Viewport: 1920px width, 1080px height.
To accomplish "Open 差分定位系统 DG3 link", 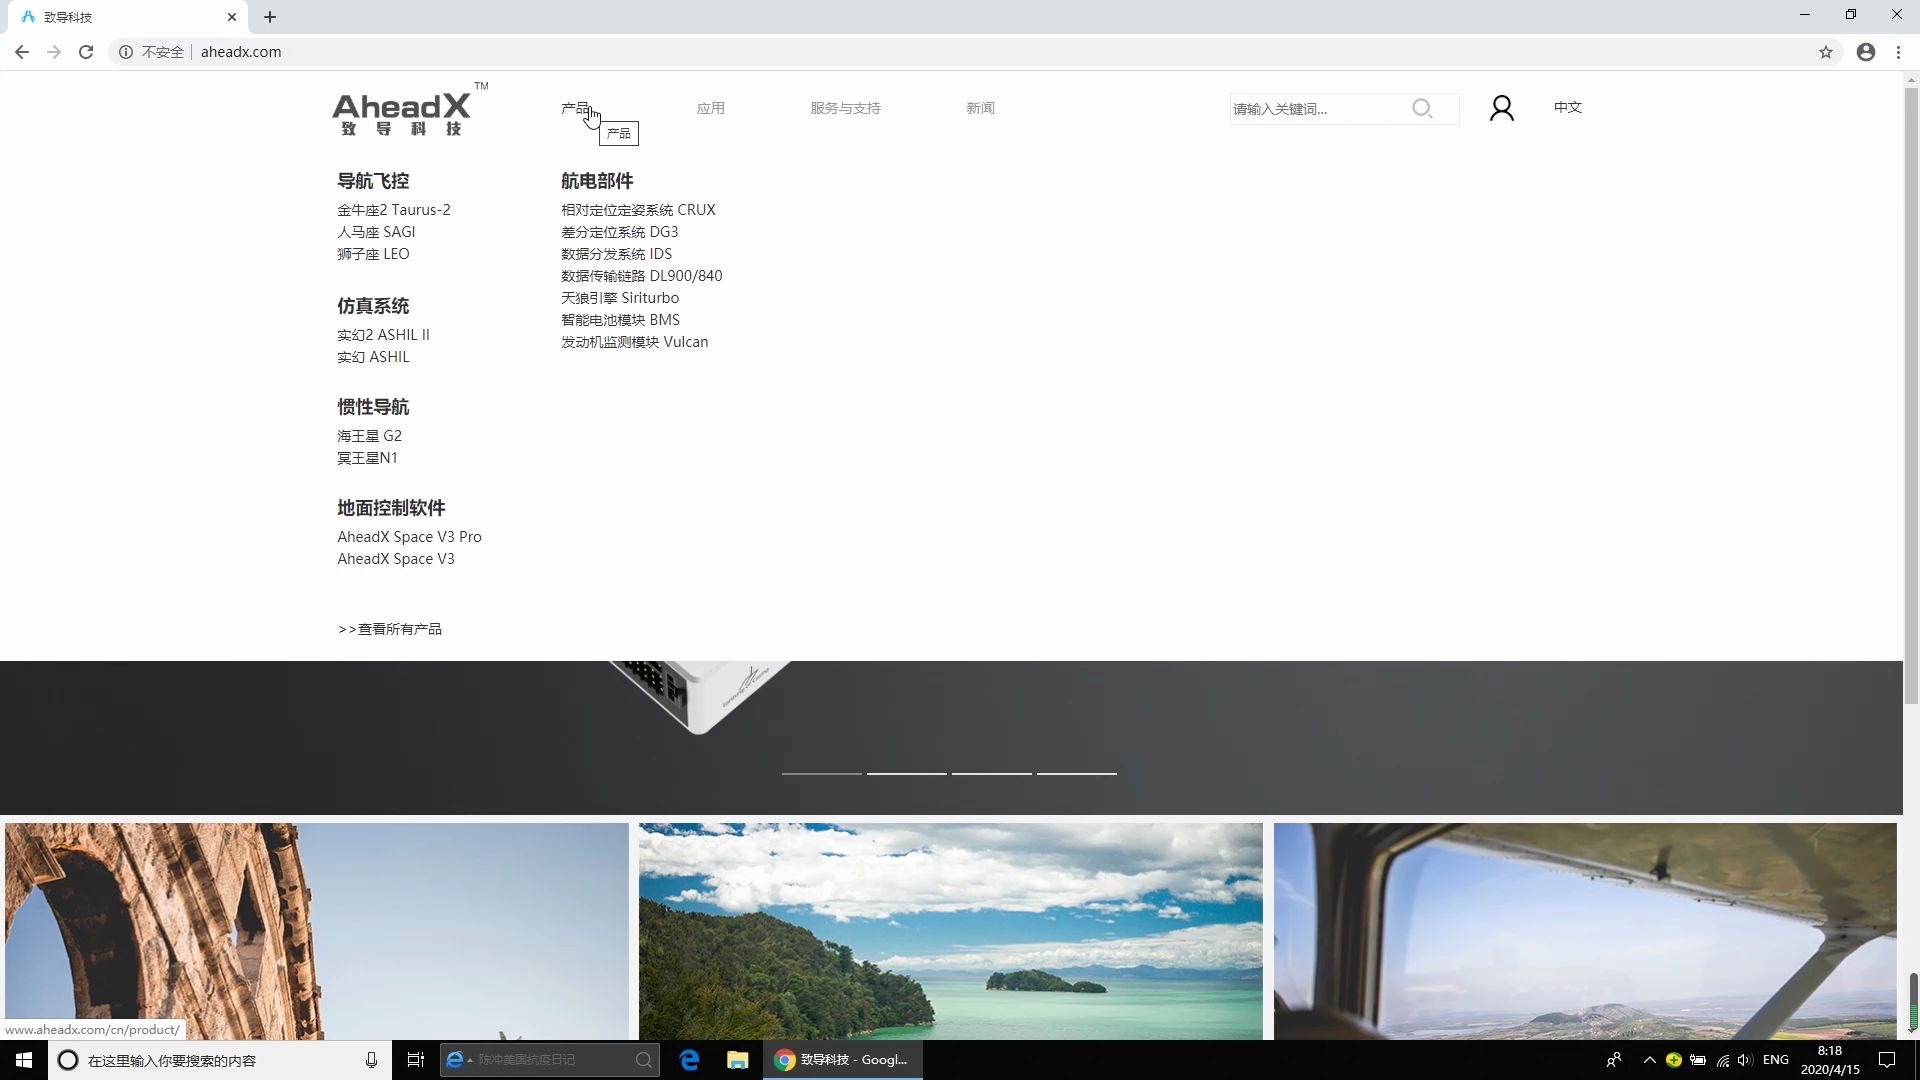I will [619, 232].
